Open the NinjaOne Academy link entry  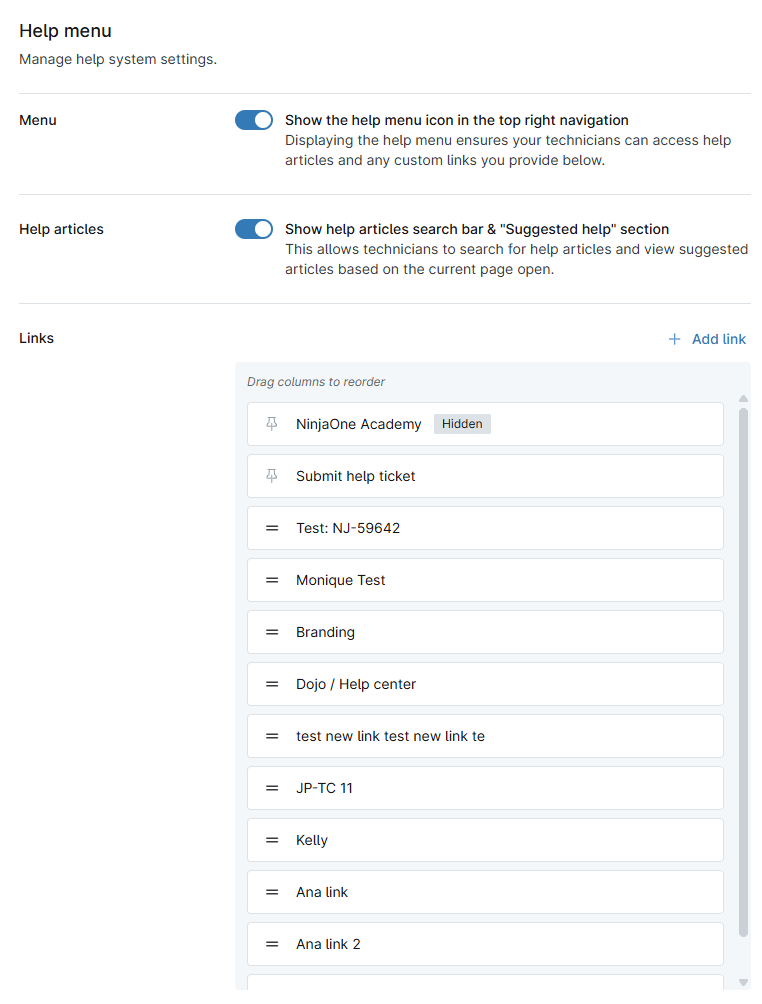358,424
